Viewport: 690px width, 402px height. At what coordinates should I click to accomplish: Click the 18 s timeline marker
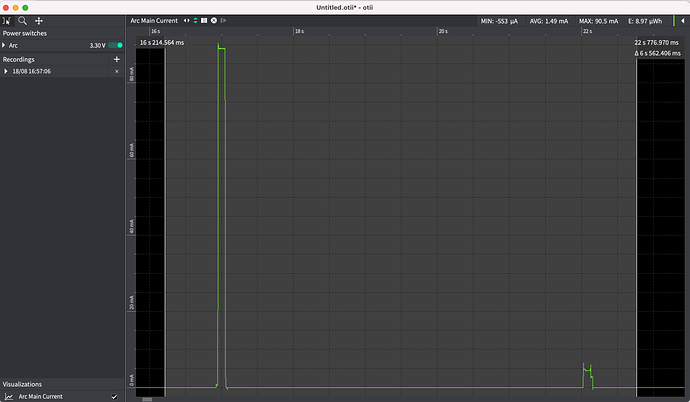[x=298, y=32]
